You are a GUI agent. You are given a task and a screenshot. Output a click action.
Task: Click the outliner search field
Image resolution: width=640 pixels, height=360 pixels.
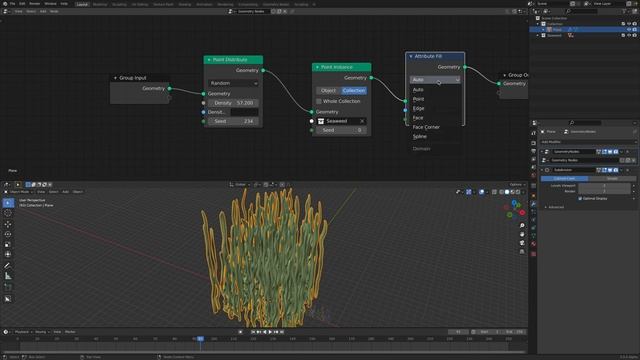click(x=582, y=11)
